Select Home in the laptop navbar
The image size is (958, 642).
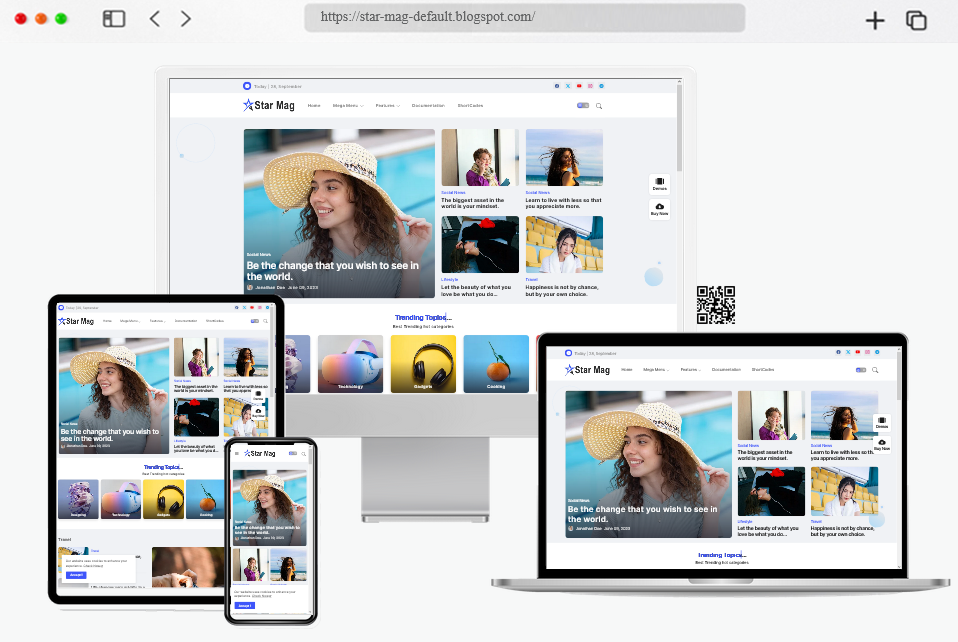click(x=626, y=369)
